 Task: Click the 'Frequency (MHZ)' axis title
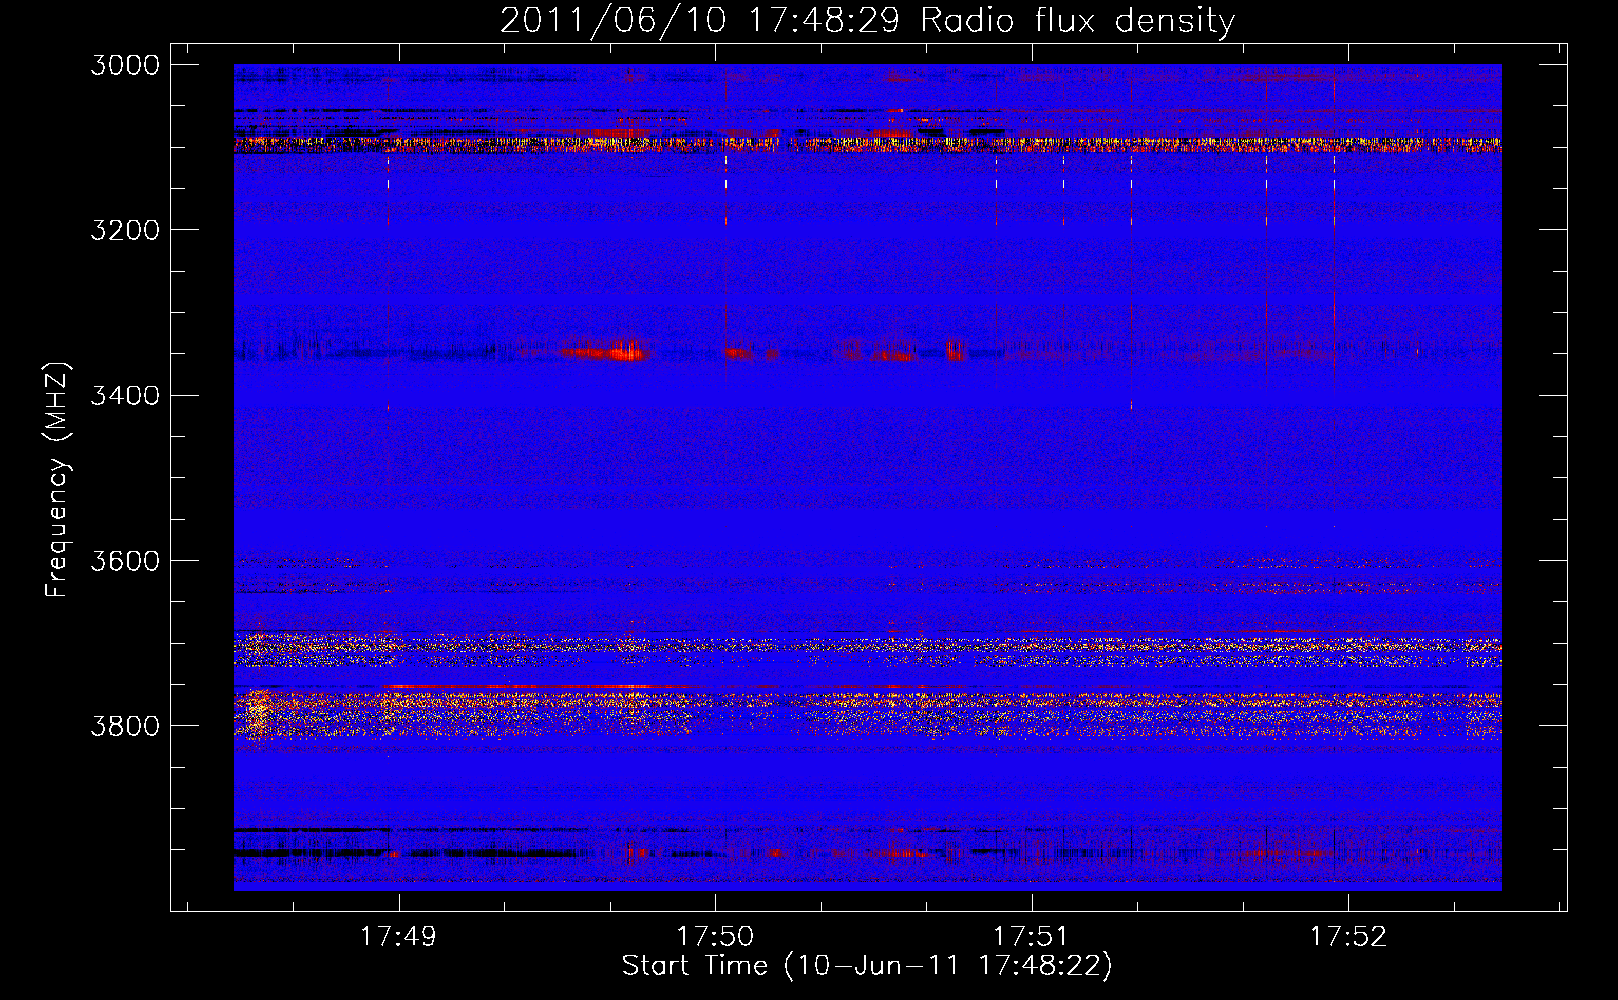(58, 480)
